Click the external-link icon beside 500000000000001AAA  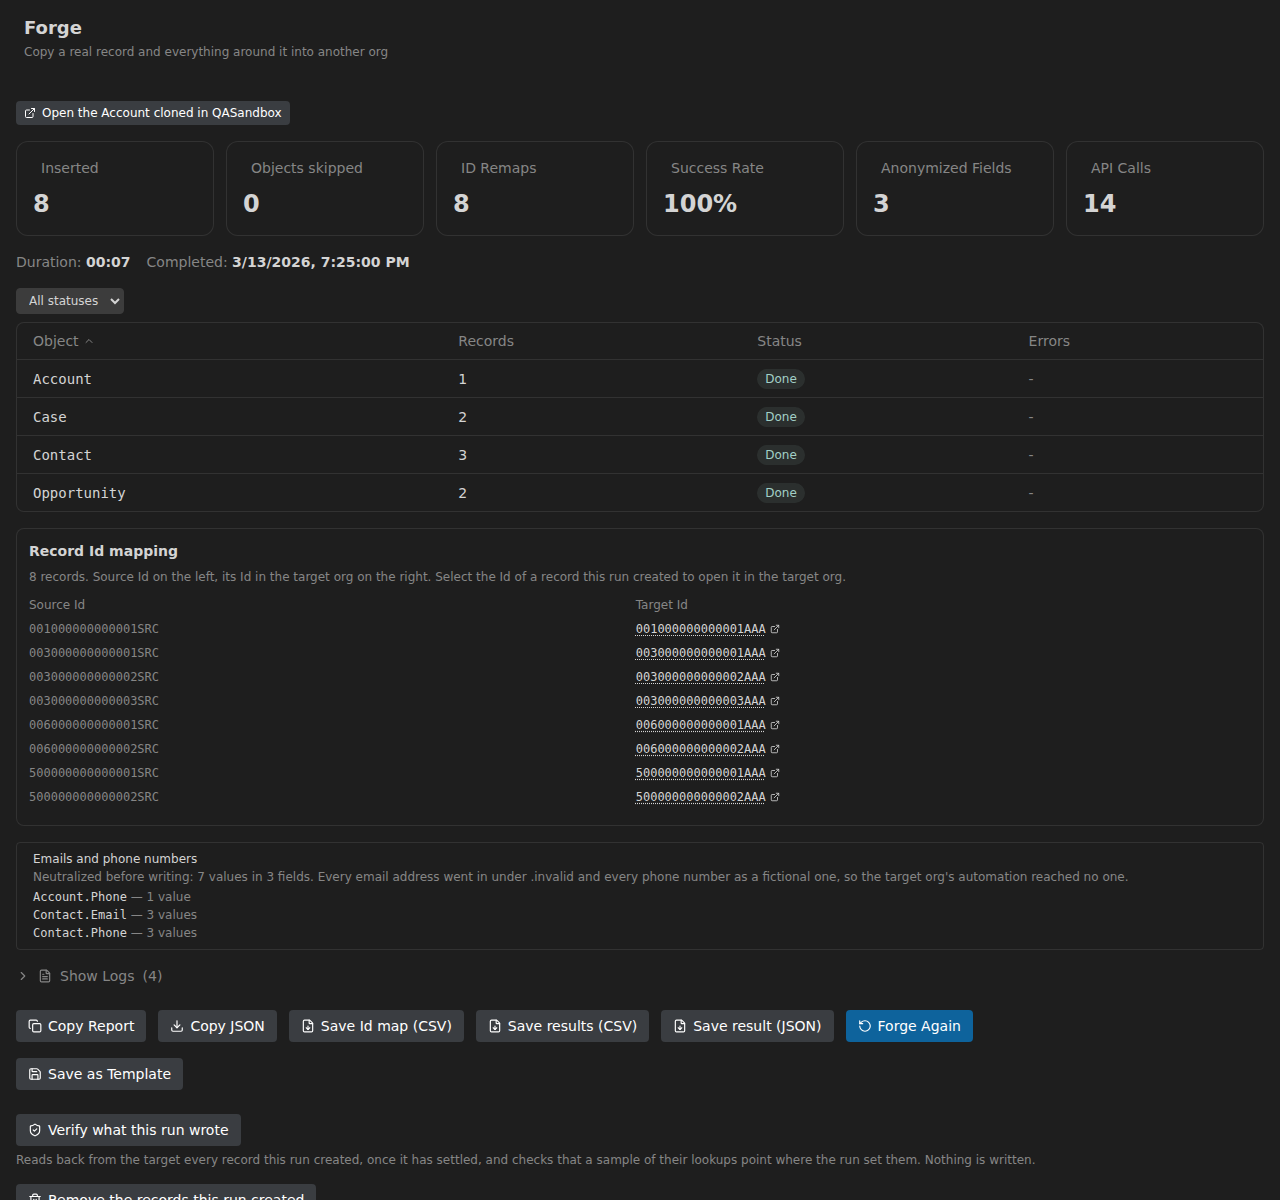point(775,773)
